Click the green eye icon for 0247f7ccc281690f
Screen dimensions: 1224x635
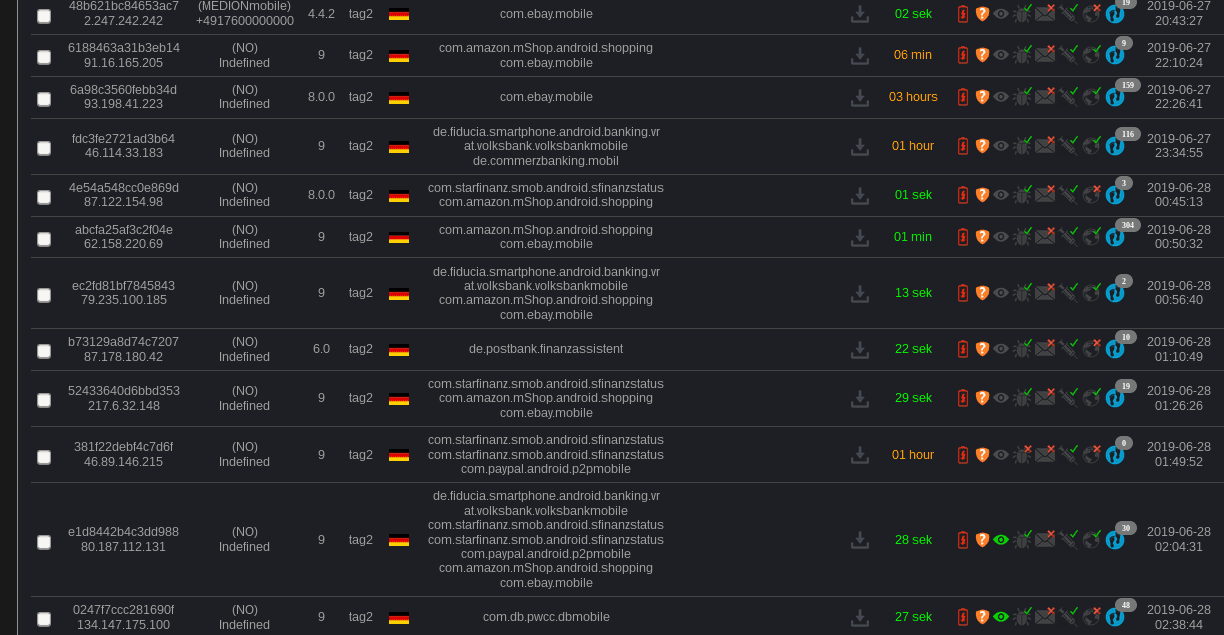pos(1001,617)
